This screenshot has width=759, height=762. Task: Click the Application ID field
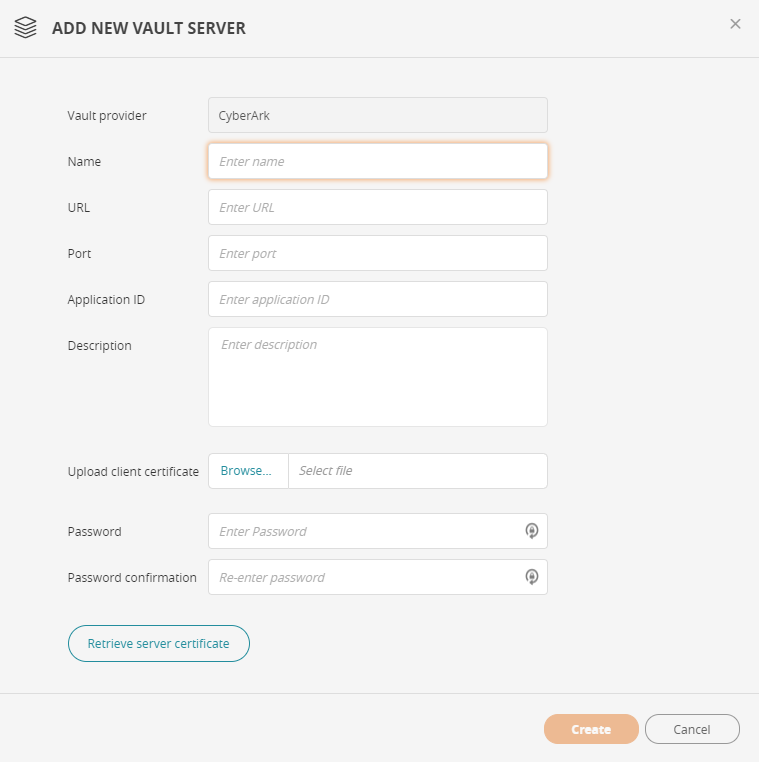(x=377, y=299)
